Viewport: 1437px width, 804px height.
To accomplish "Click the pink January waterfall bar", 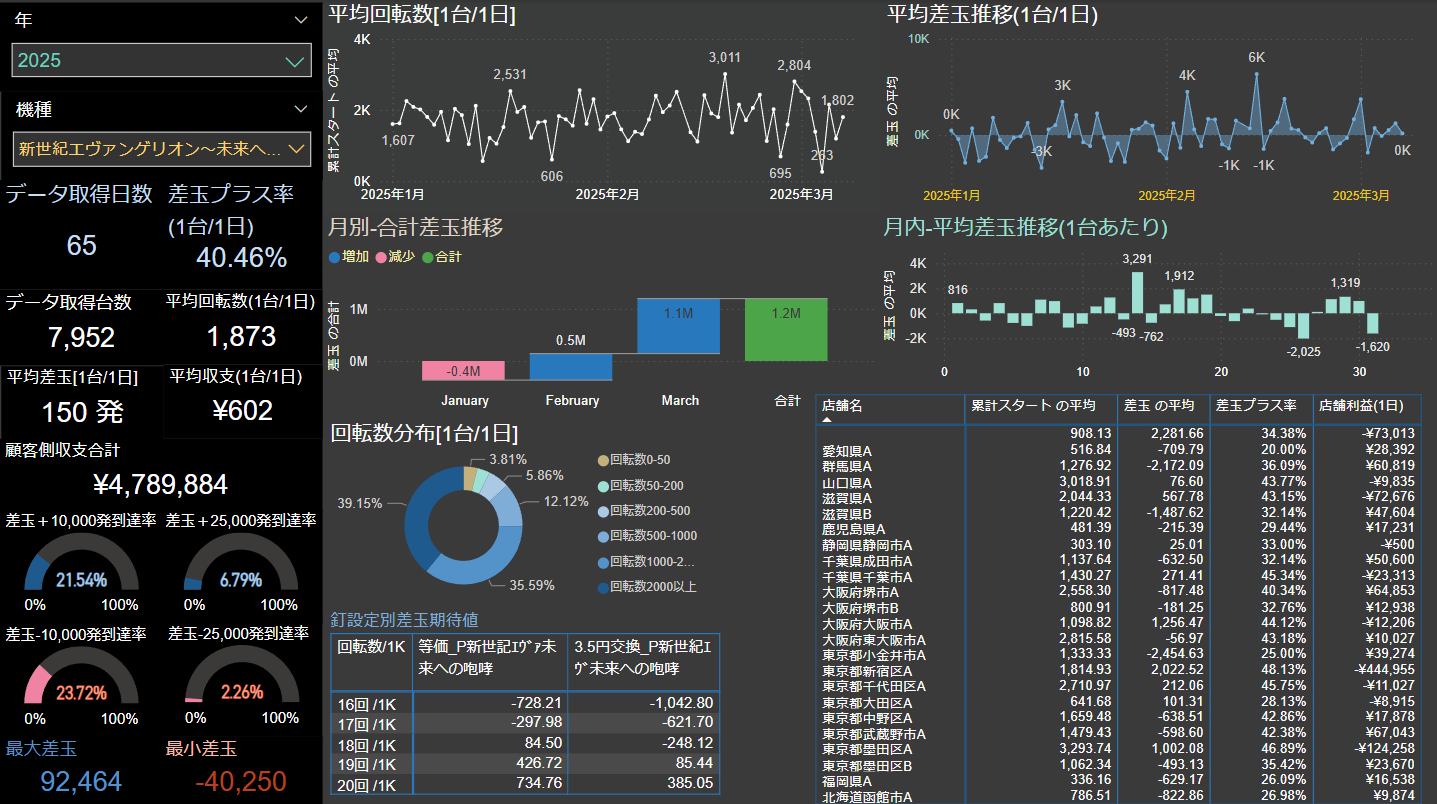I will pos(464,370).
